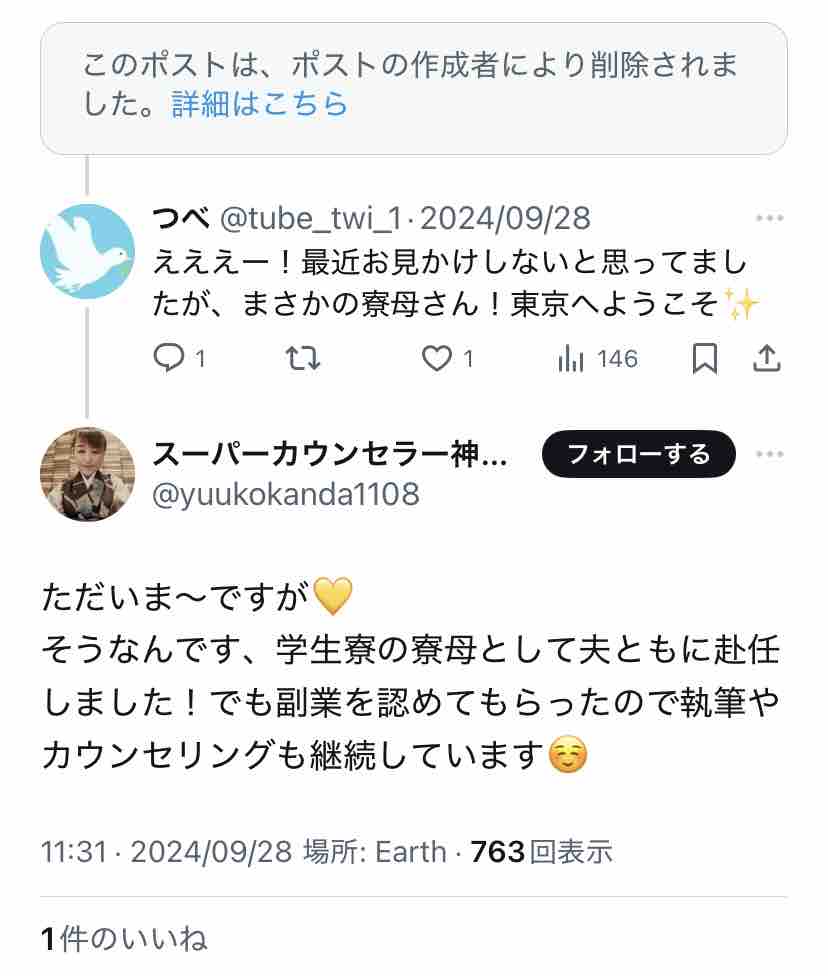Viewport: 828px width, 976px height.
Task: Tap the deleted post notice box
Action: coord(414,88)
